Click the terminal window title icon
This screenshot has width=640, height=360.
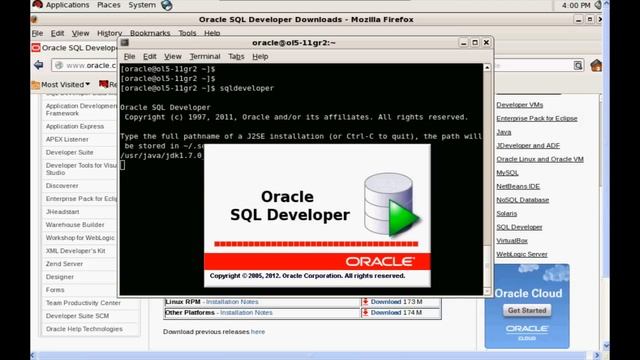click(125, 42)
